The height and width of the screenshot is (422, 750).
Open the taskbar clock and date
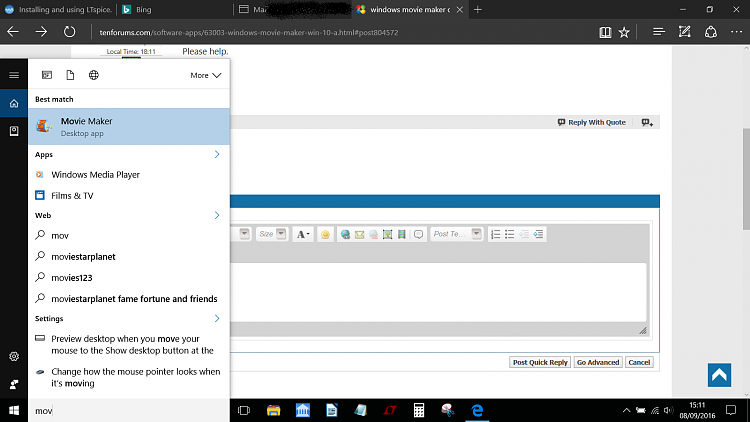(697, 411)
